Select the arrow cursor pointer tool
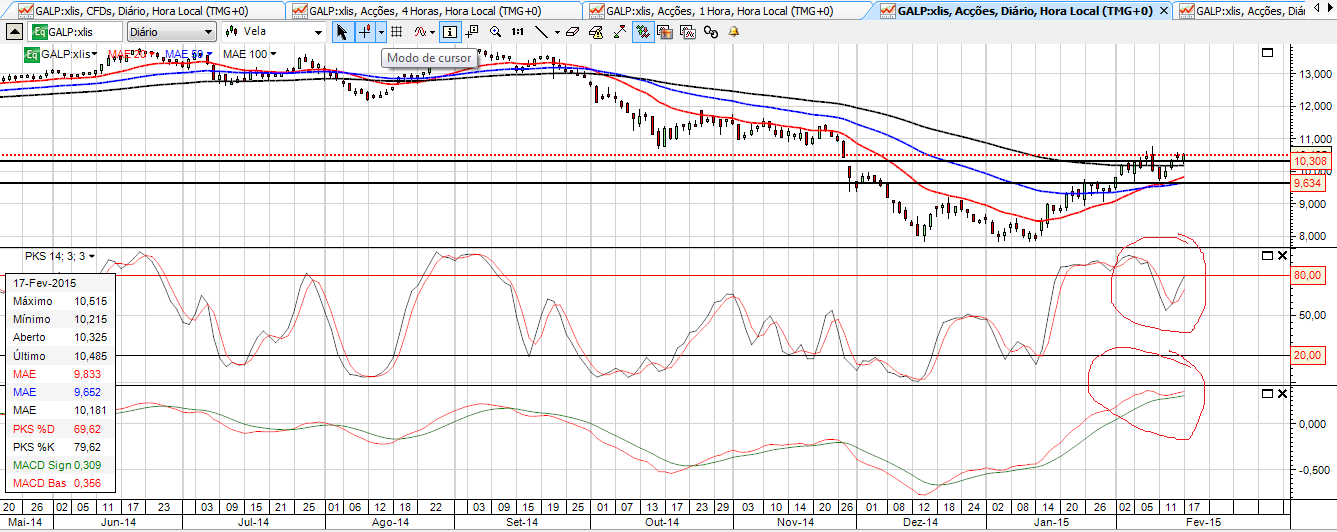 342,31
